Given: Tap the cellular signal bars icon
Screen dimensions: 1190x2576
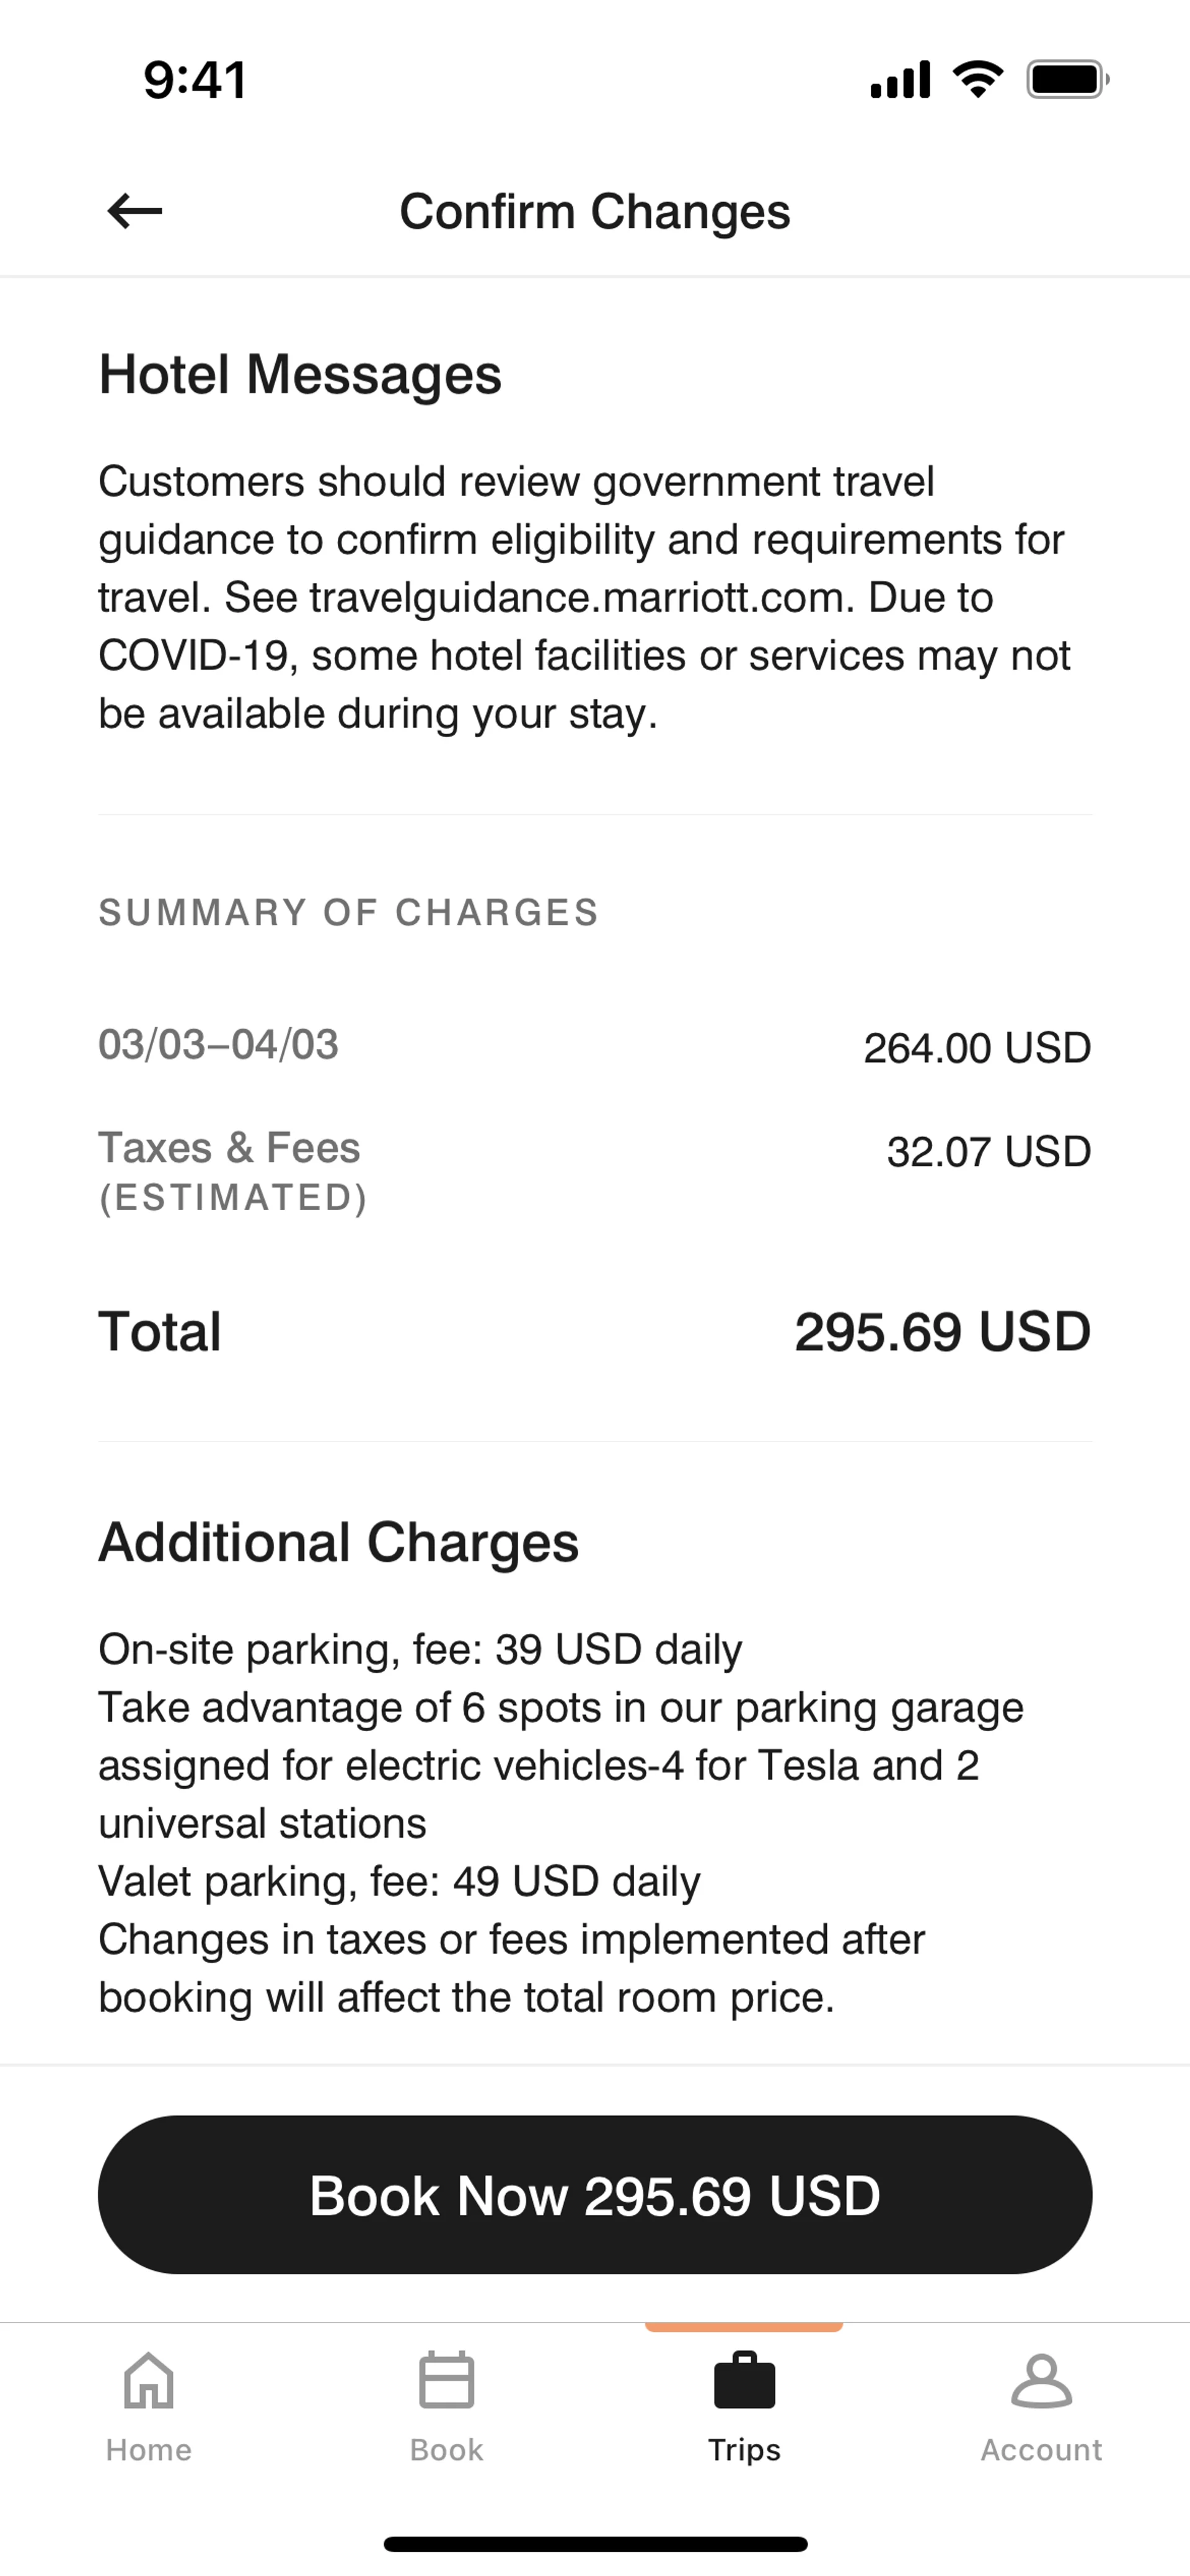Looking at the screenshot, I should click(900, 79).
